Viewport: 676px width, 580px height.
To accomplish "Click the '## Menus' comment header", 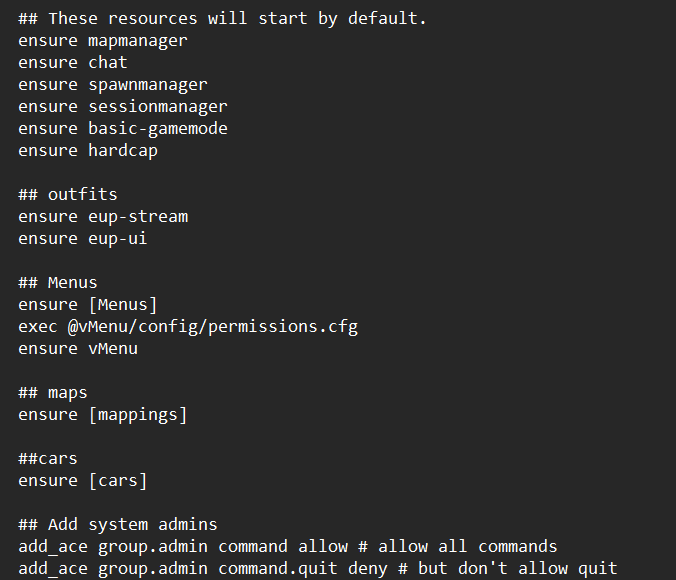I will point(58,283).
